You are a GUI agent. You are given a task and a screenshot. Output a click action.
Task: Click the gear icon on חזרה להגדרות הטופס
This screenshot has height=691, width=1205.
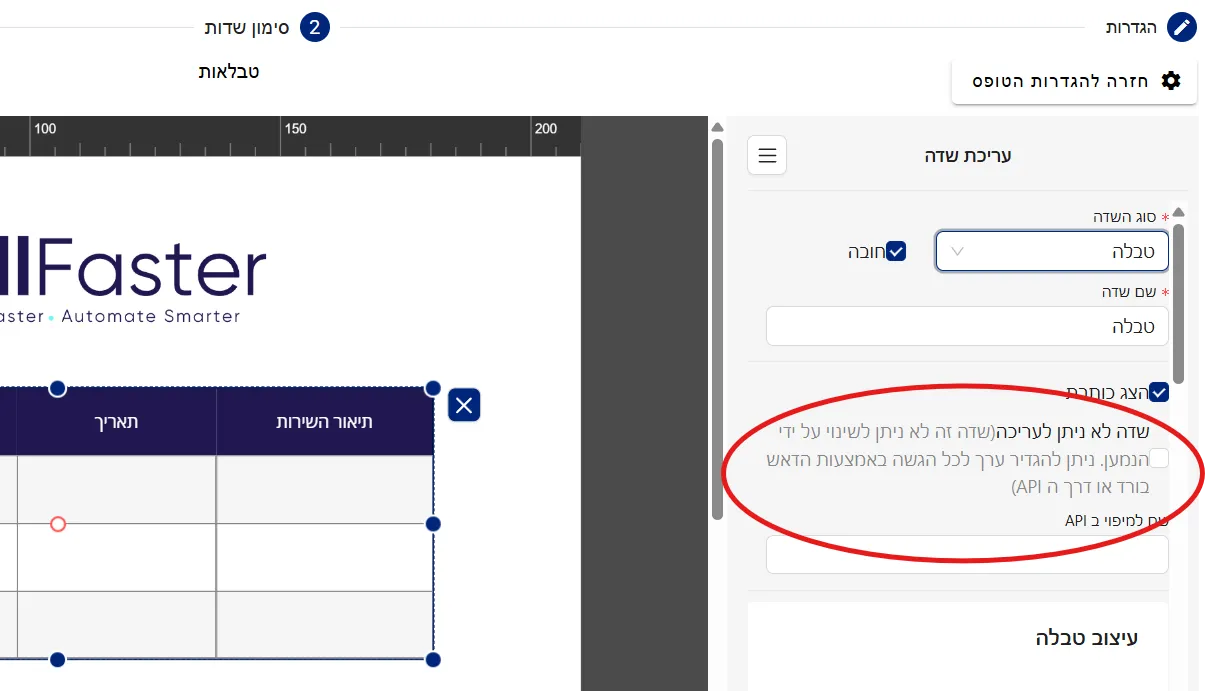coord(1170,81)
